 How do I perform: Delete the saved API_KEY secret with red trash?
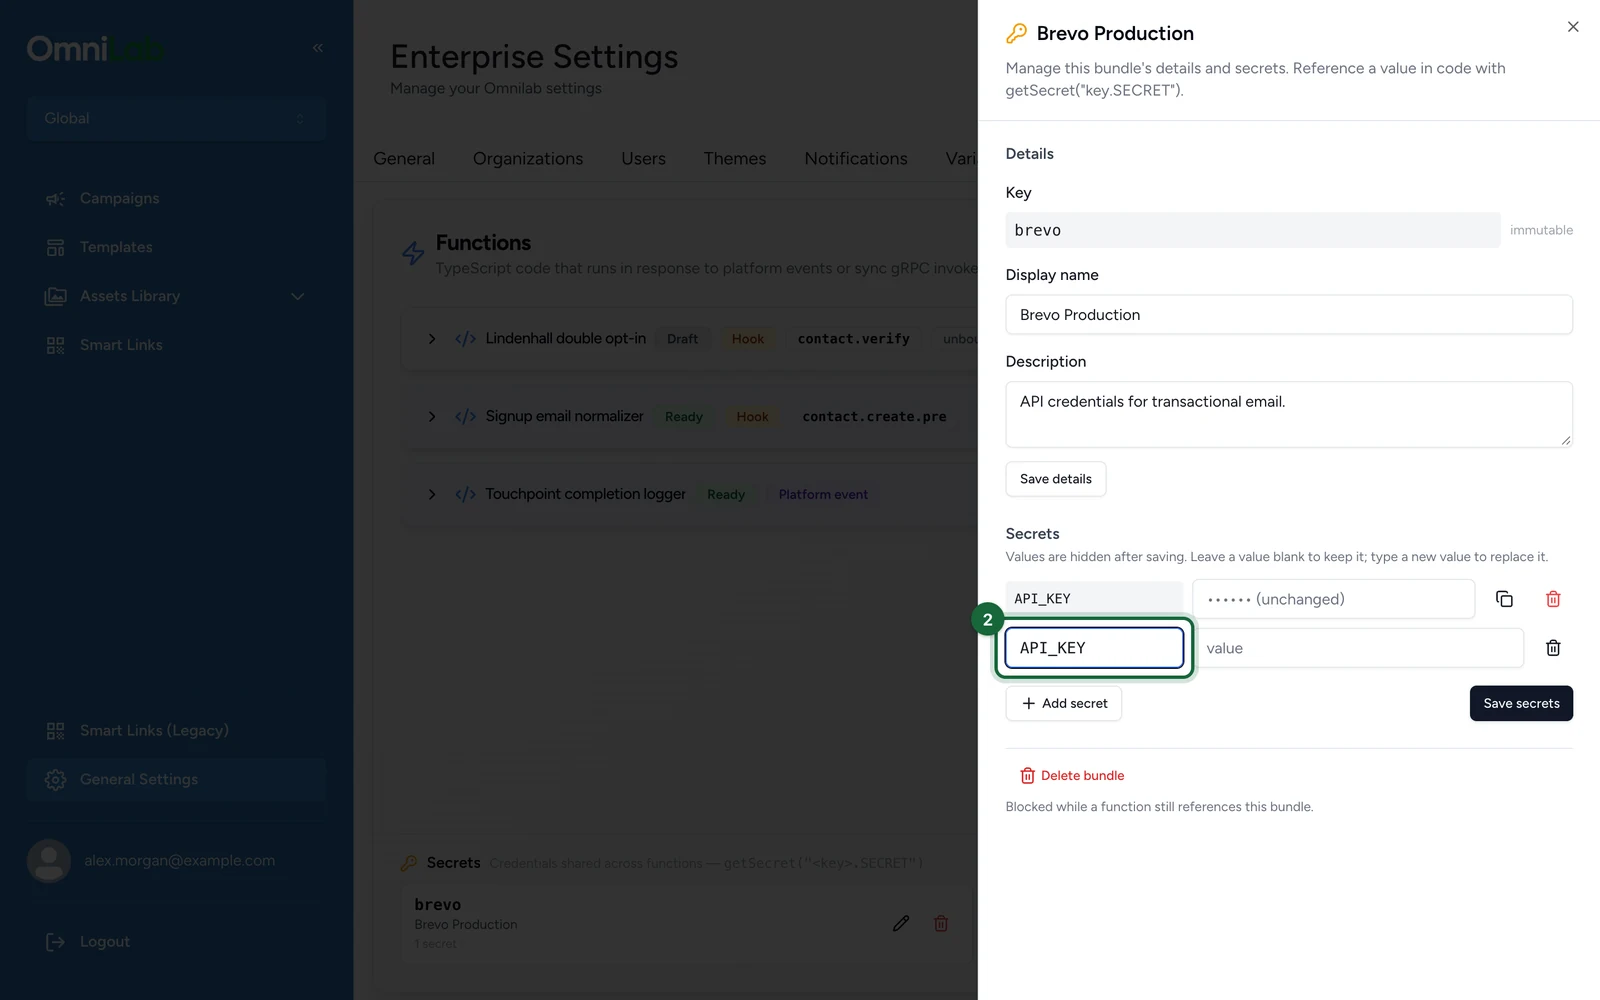[1553, 599]
